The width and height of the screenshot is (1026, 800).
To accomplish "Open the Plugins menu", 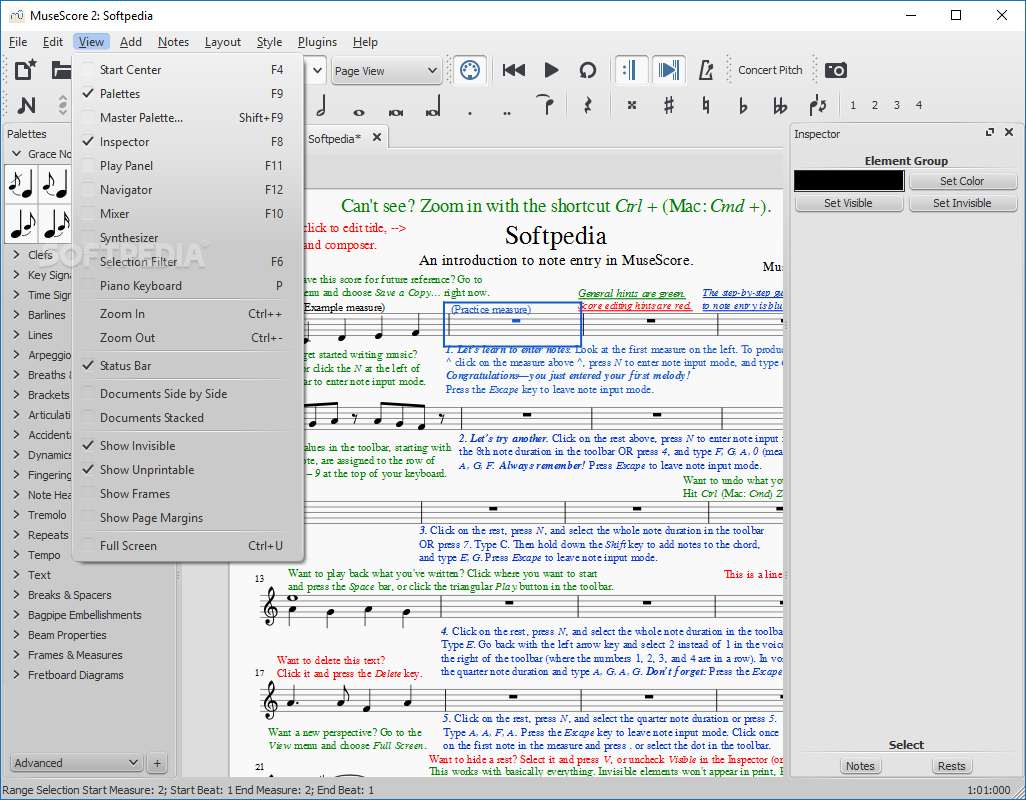I will coord(317,42).
